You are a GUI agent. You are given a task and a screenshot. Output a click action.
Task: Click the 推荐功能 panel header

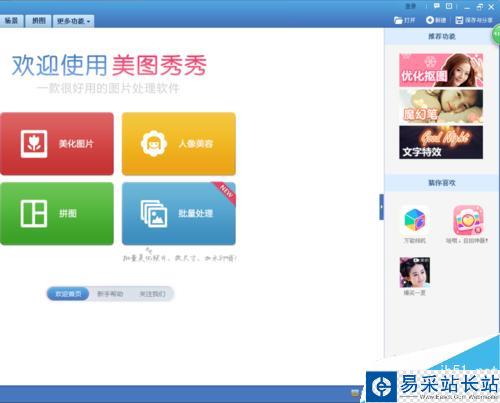[x=442, y=36]
